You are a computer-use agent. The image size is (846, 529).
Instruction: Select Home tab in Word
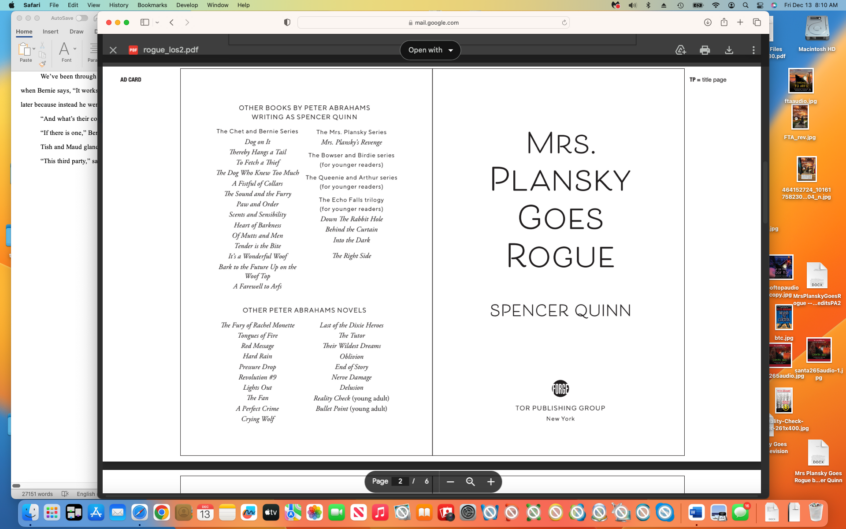click(24, 32)
